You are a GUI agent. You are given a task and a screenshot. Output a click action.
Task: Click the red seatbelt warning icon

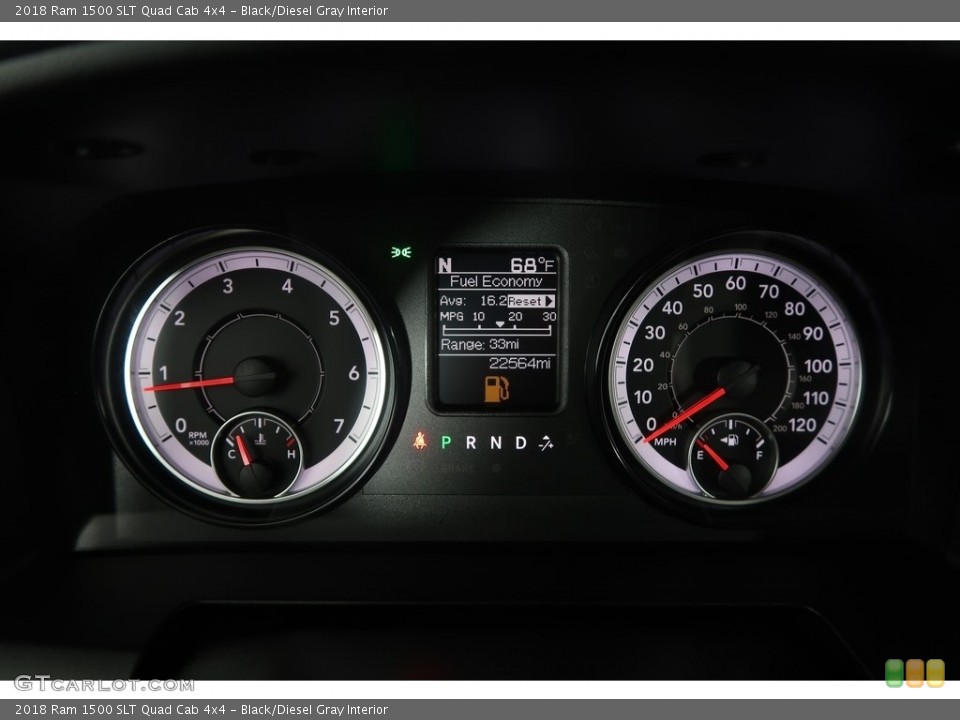pos(419,441)
